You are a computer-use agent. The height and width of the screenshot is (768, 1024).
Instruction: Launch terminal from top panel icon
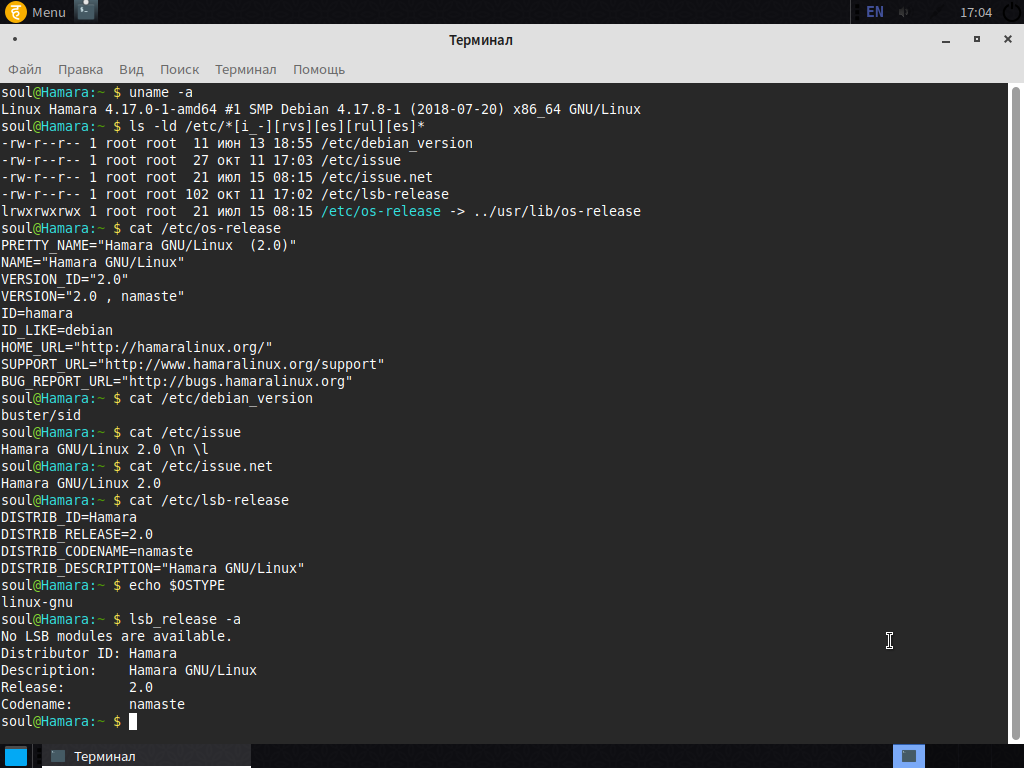(x=86, y=10)
